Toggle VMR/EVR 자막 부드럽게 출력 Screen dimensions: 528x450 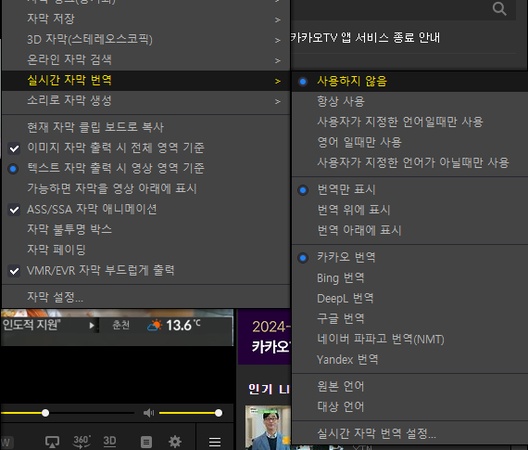[x=146, y=270]
